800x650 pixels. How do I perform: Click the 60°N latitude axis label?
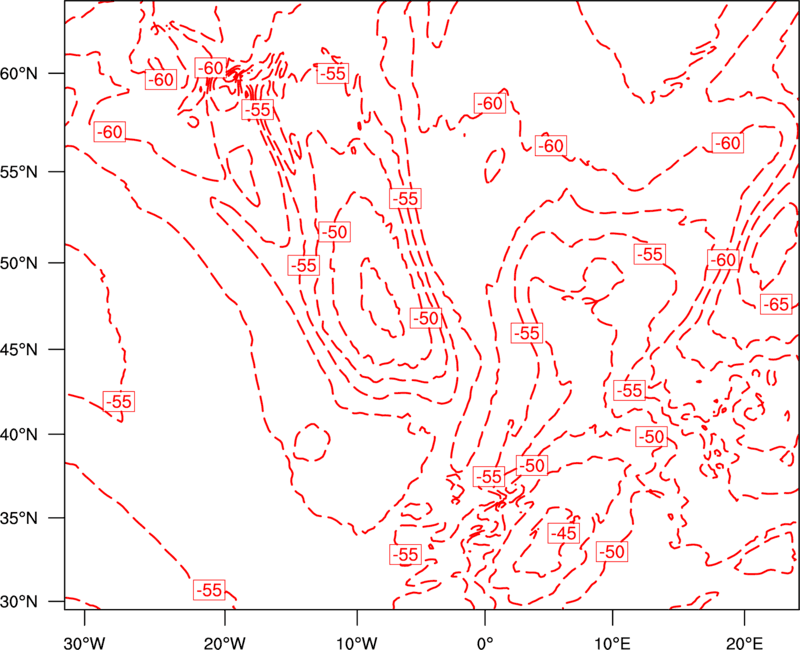(19, 73)
